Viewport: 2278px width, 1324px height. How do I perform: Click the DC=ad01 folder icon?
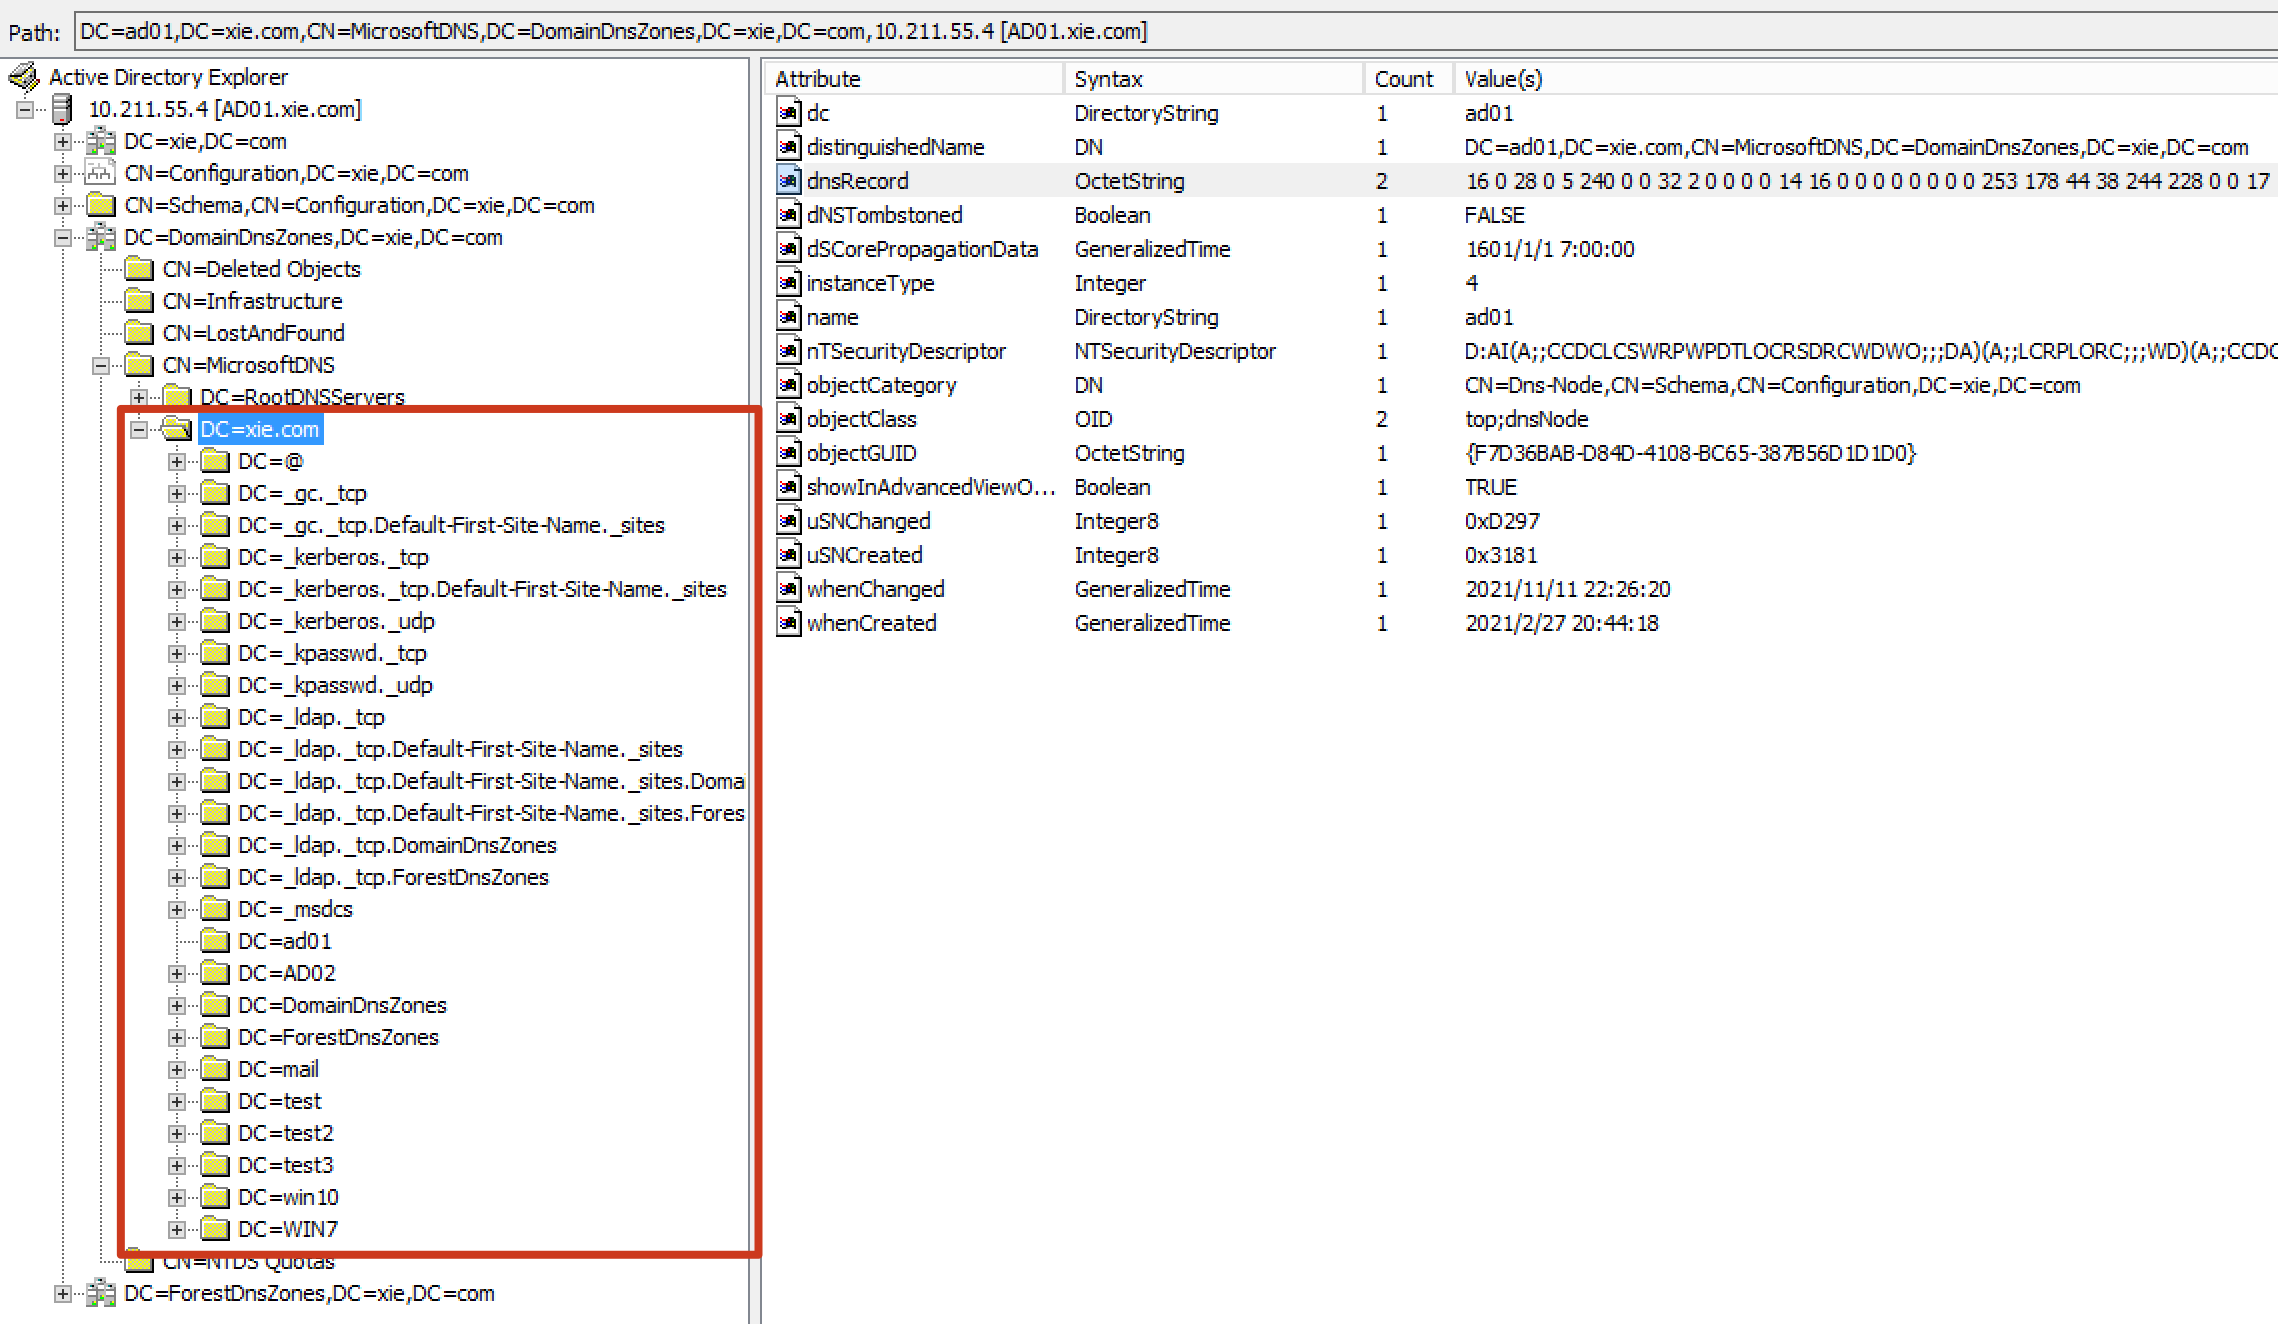pos(214,941)
